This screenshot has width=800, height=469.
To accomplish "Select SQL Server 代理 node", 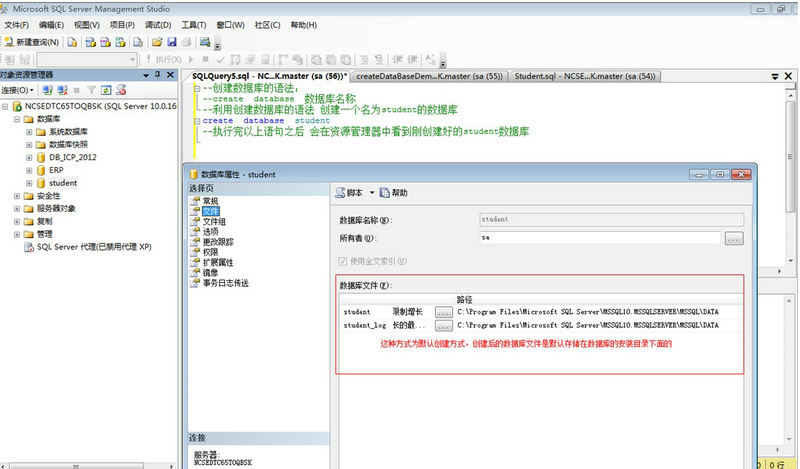I will (94, 247).
